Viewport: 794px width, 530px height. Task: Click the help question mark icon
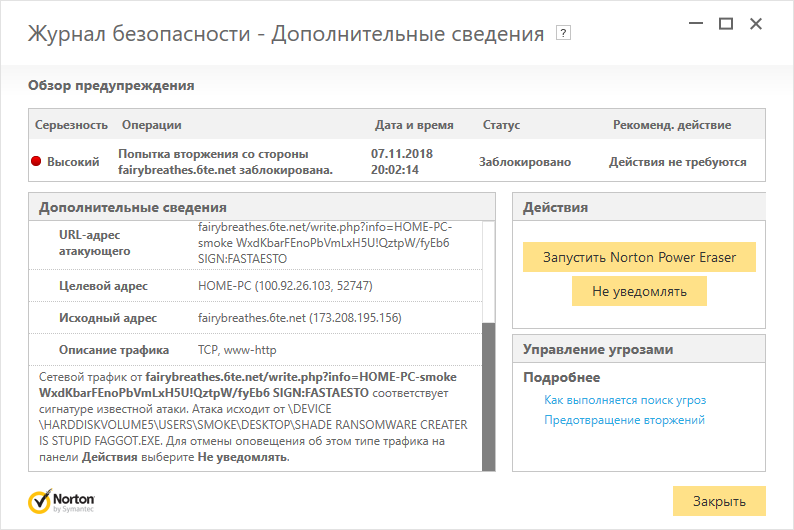(x=563, y=33)
